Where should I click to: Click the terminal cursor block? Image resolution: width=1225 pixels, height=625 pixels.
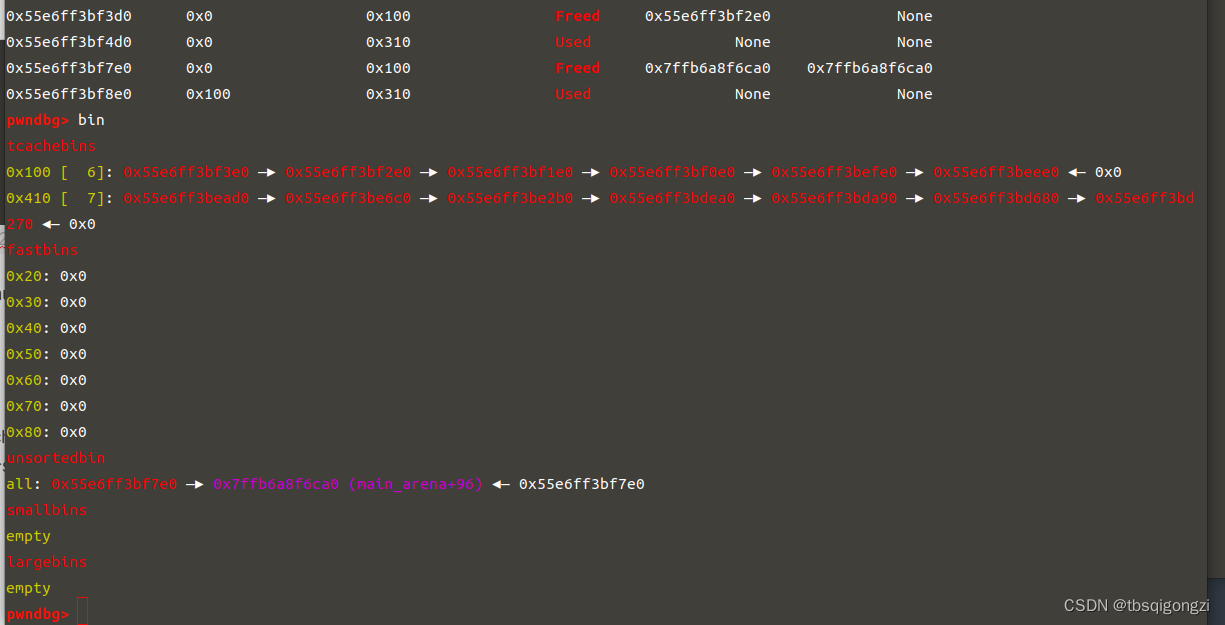pos(82,610)
